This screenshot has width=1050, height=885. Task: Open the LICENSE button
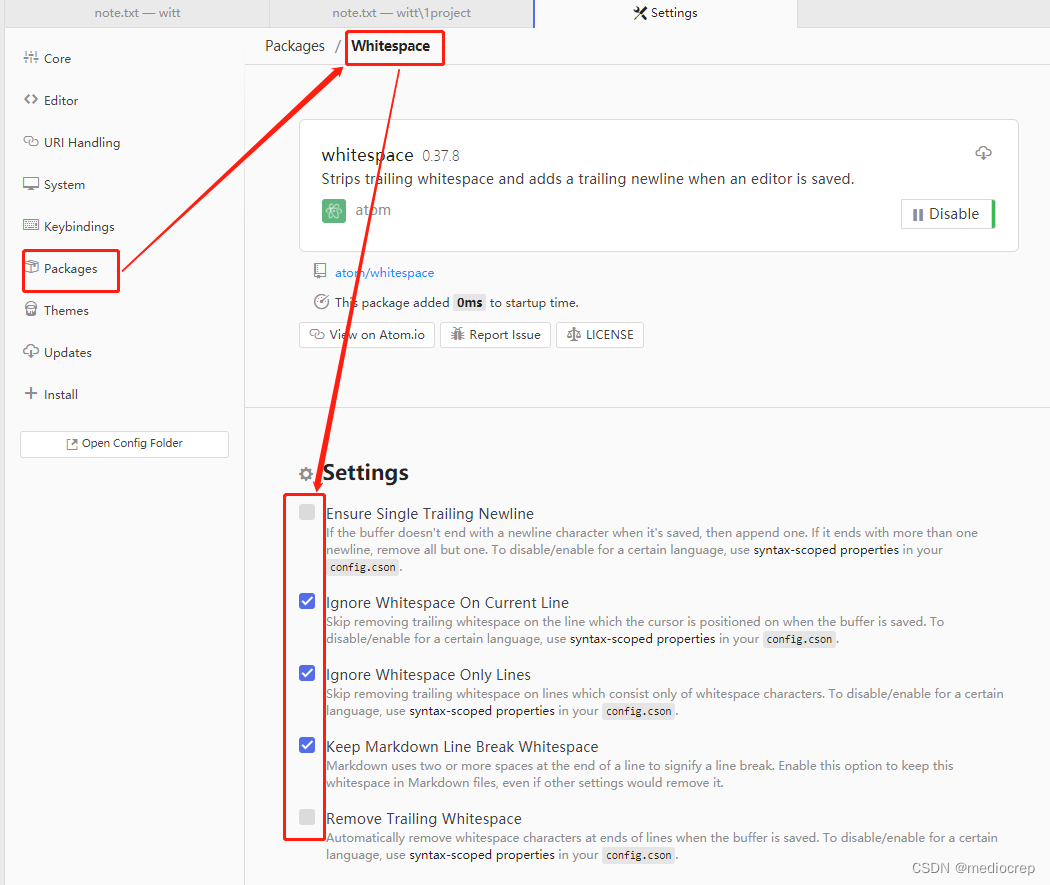click(x=600, y=335)
